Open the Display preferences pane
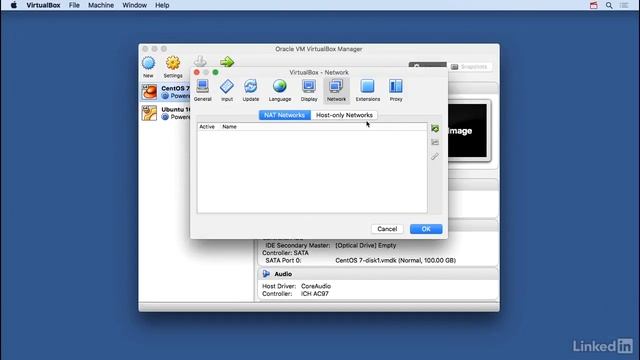640x360 pixels. pyautogui.click(x=309, y=90)
